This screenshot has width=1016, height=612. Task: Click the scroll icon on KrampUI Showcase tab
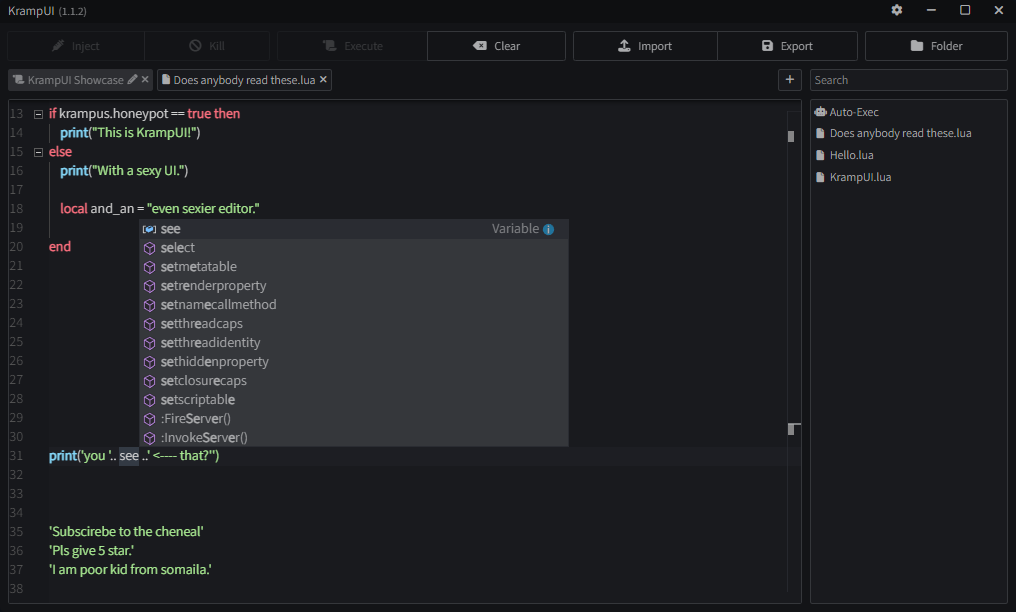coord(19,80)
